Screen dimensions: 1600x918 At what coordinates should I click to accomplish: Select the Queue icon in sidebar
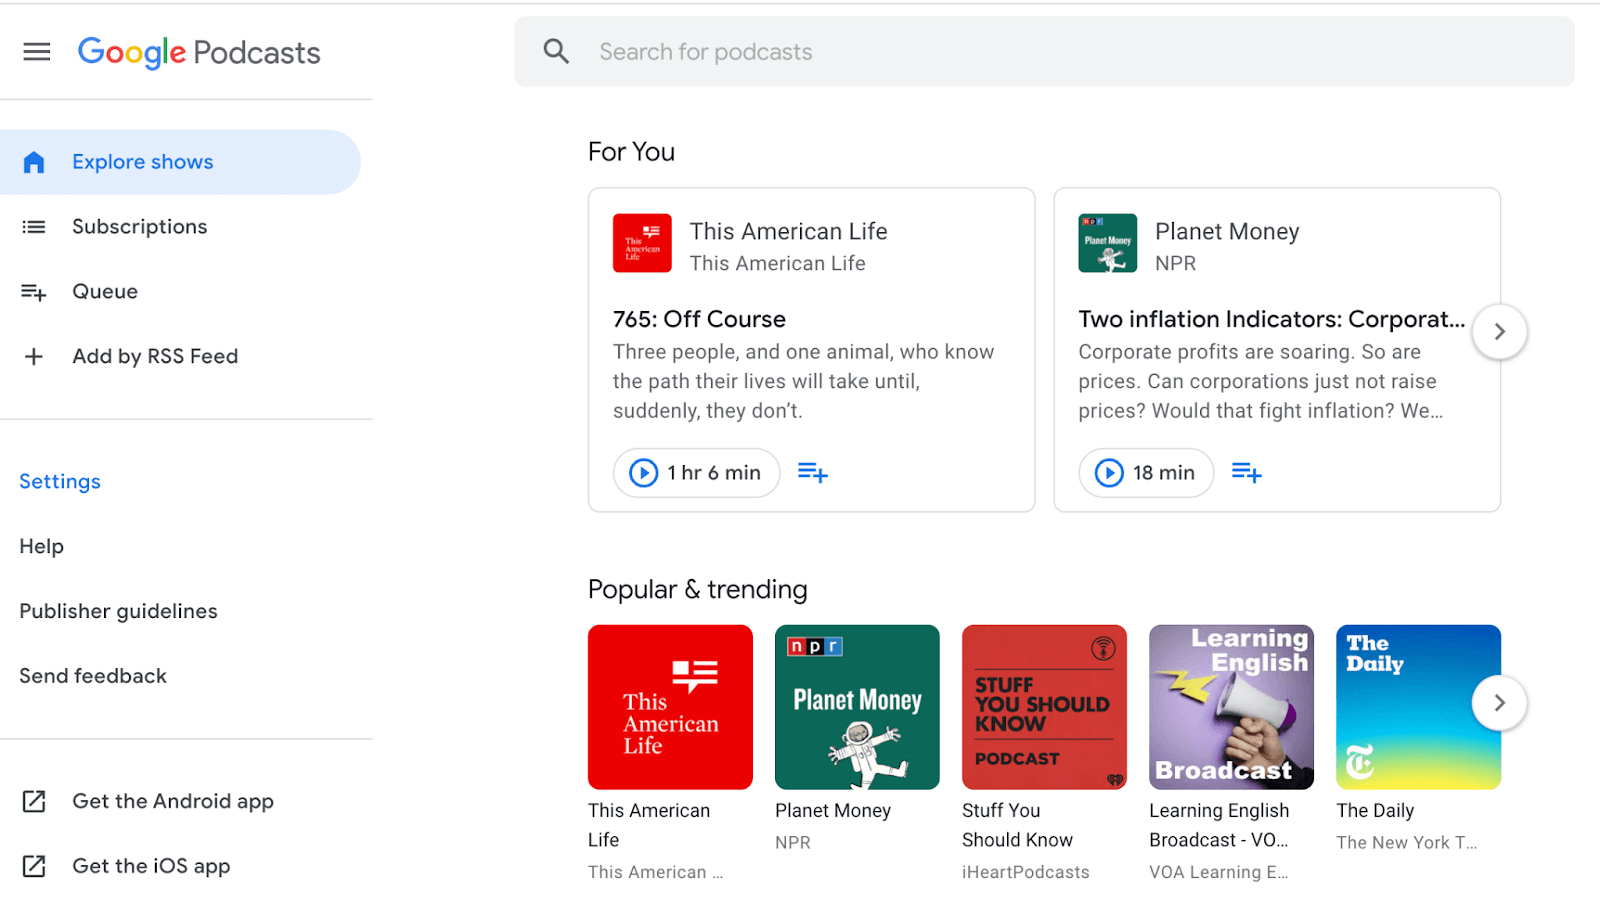pyautogui.click(x=33, y=291)
